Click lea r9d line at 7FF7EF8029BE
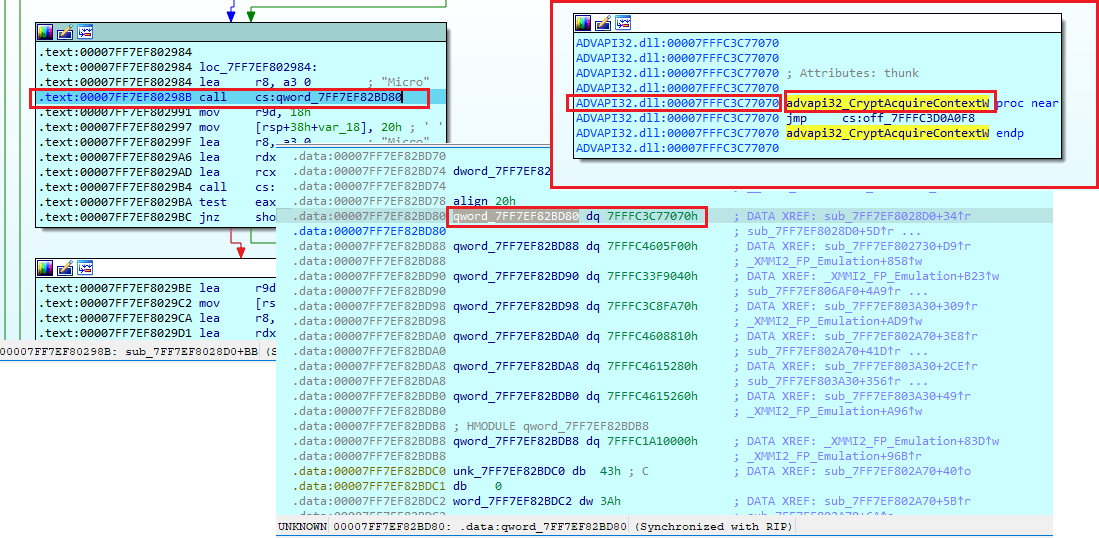Image resolution: width=1099 pixels, height=538 pixels. point(156,288)
